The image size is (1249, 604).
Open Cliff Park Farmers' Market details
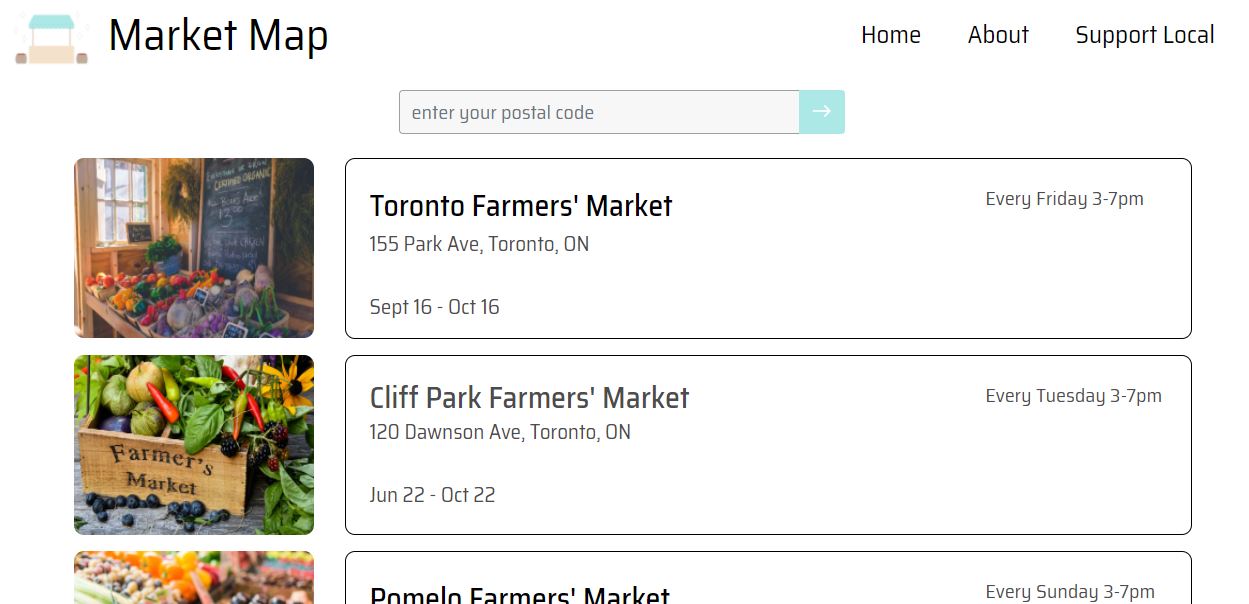point(529,397)
